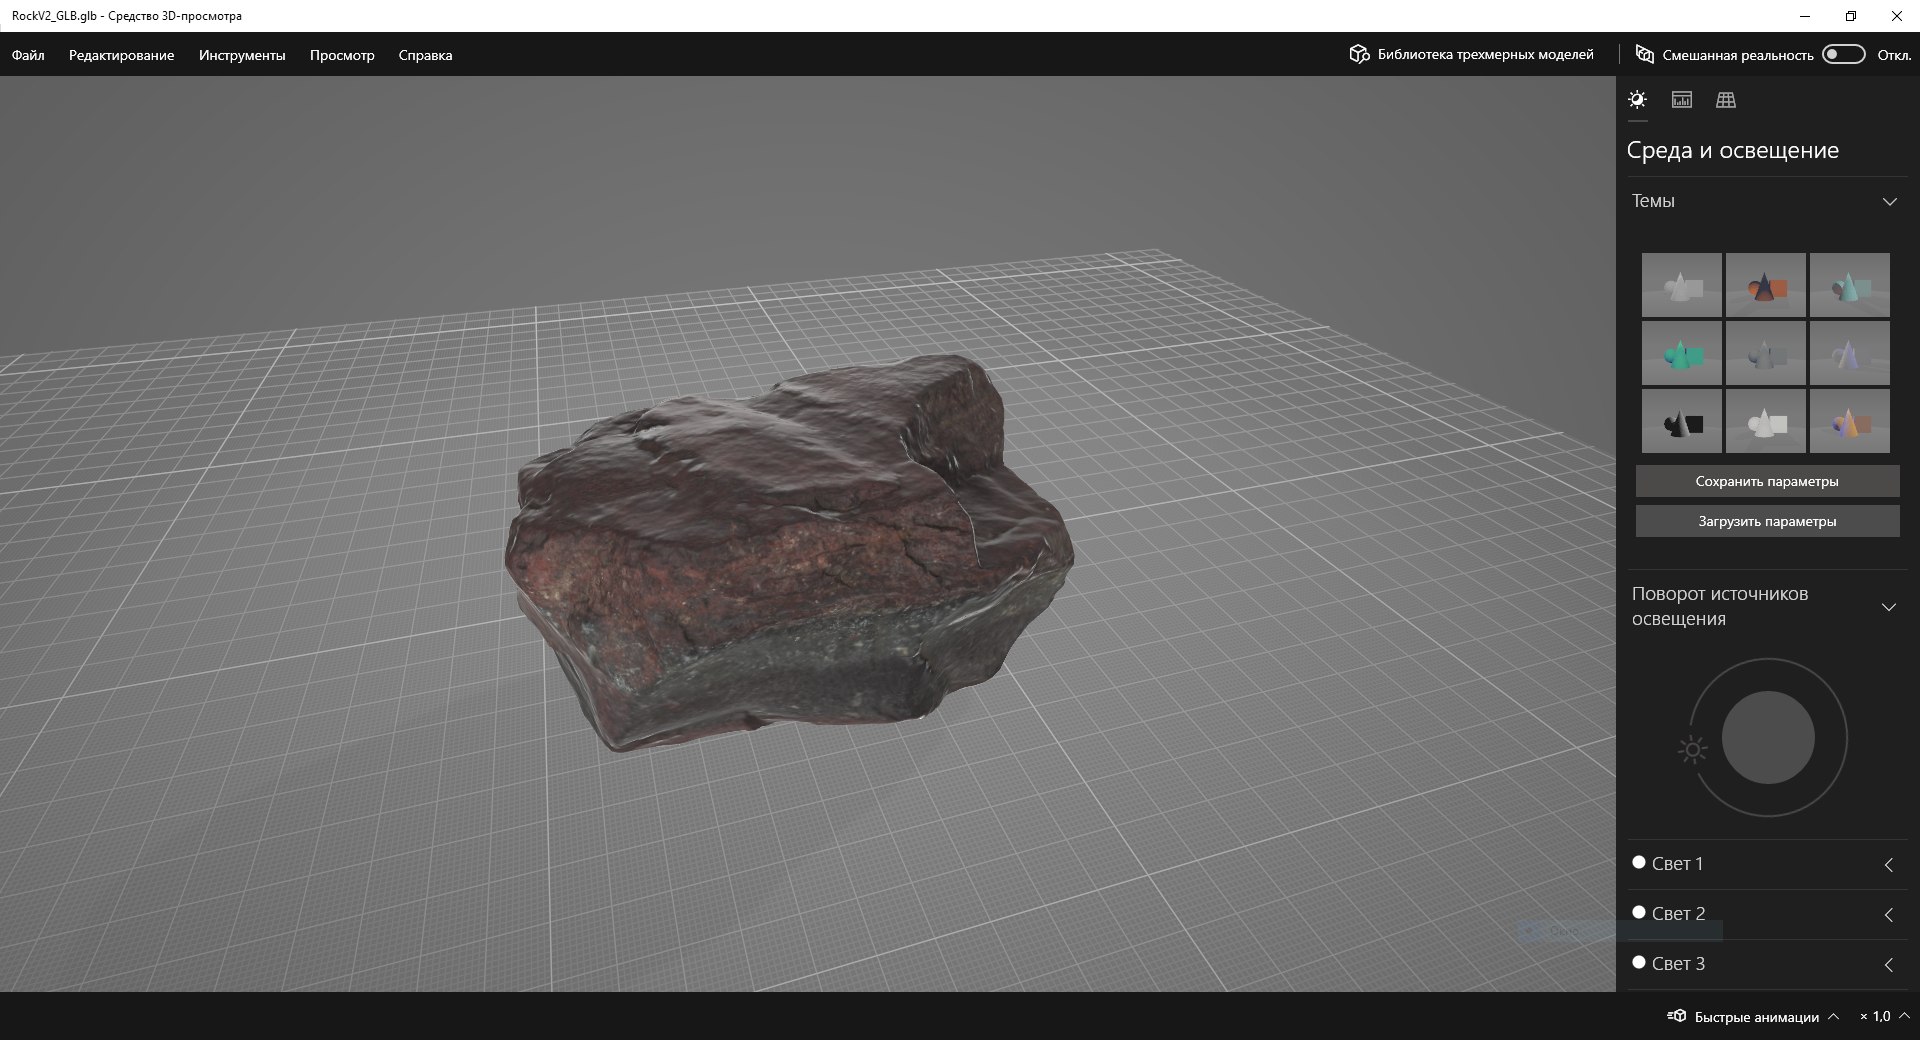Select the light teal theme in top row
Viewport: 1920px width, 1040px height.
click(x=1850, y=285)
